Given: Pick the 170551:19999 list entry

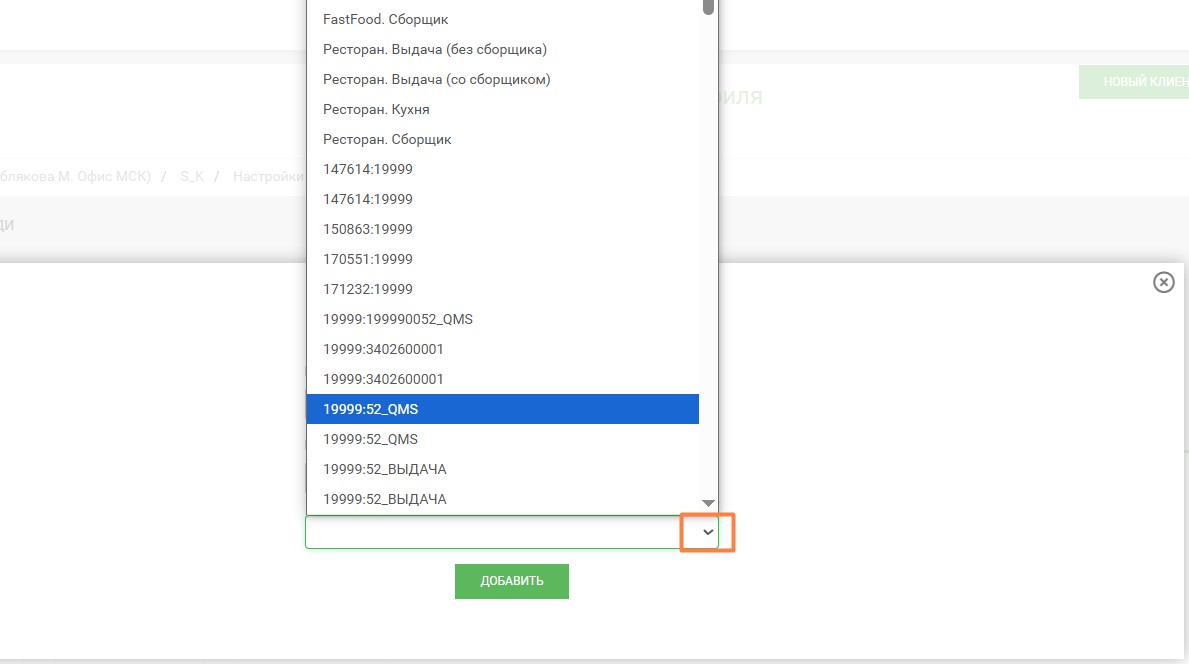Looking at the screenshot, I should coord(367,259).
